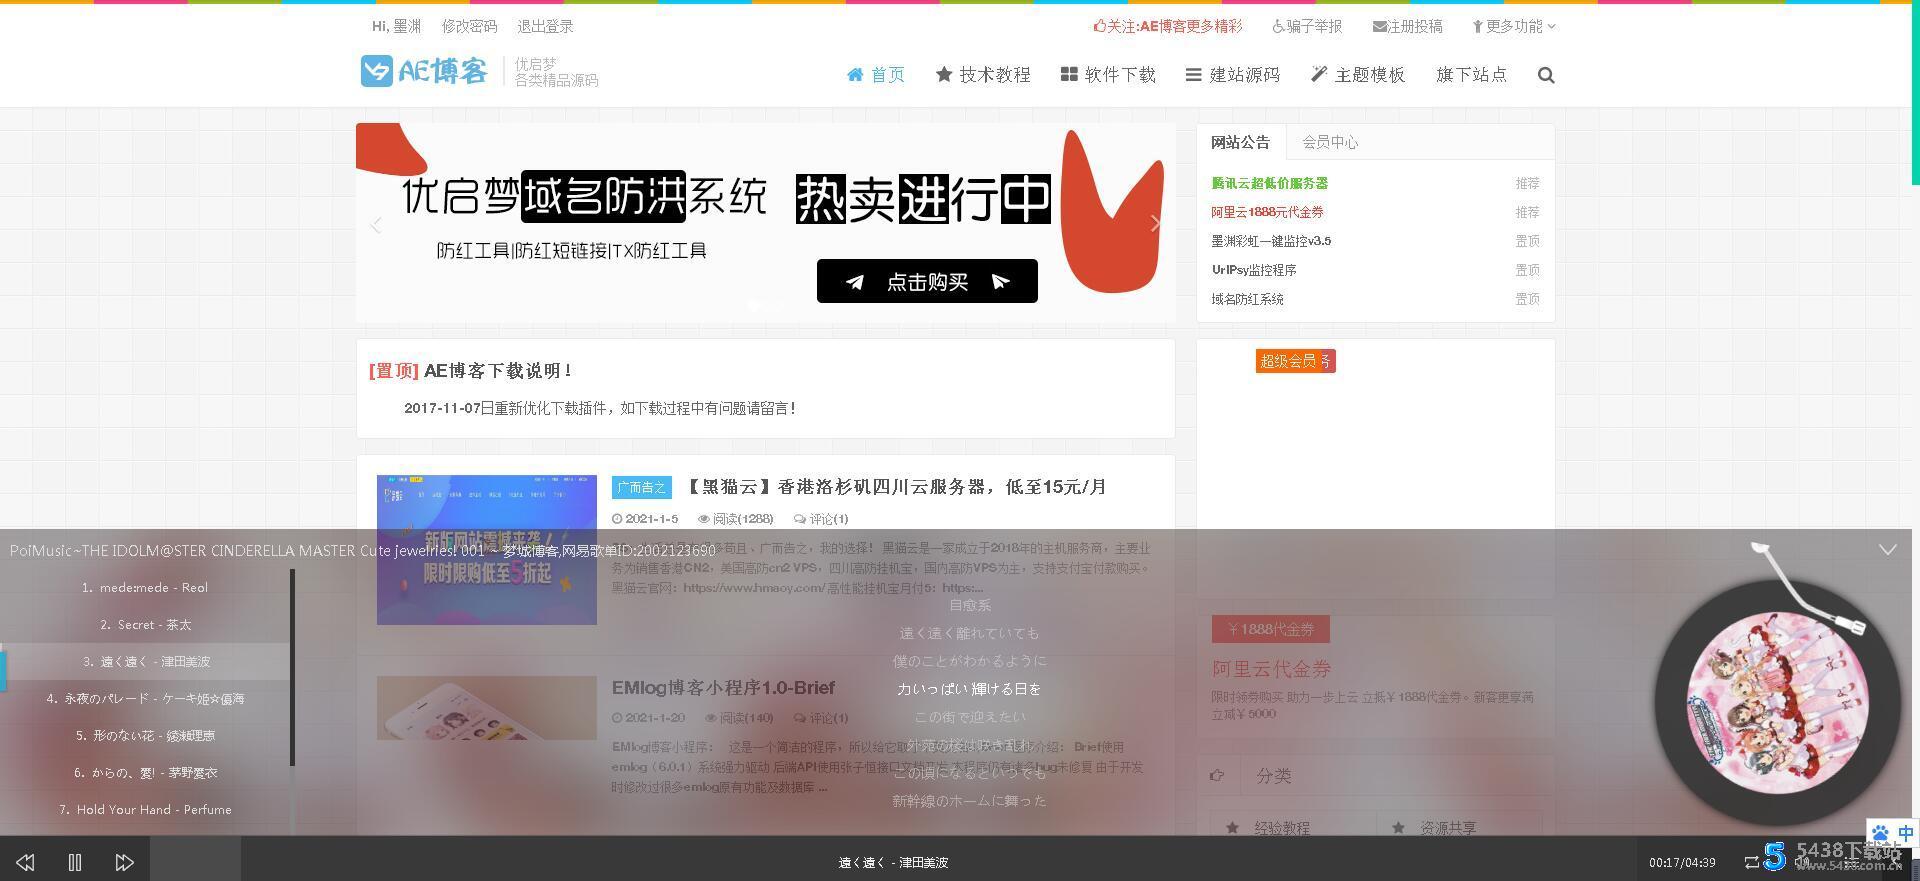Open the 经验教程 category
1920x881 pixels.
coord(1282,828)
